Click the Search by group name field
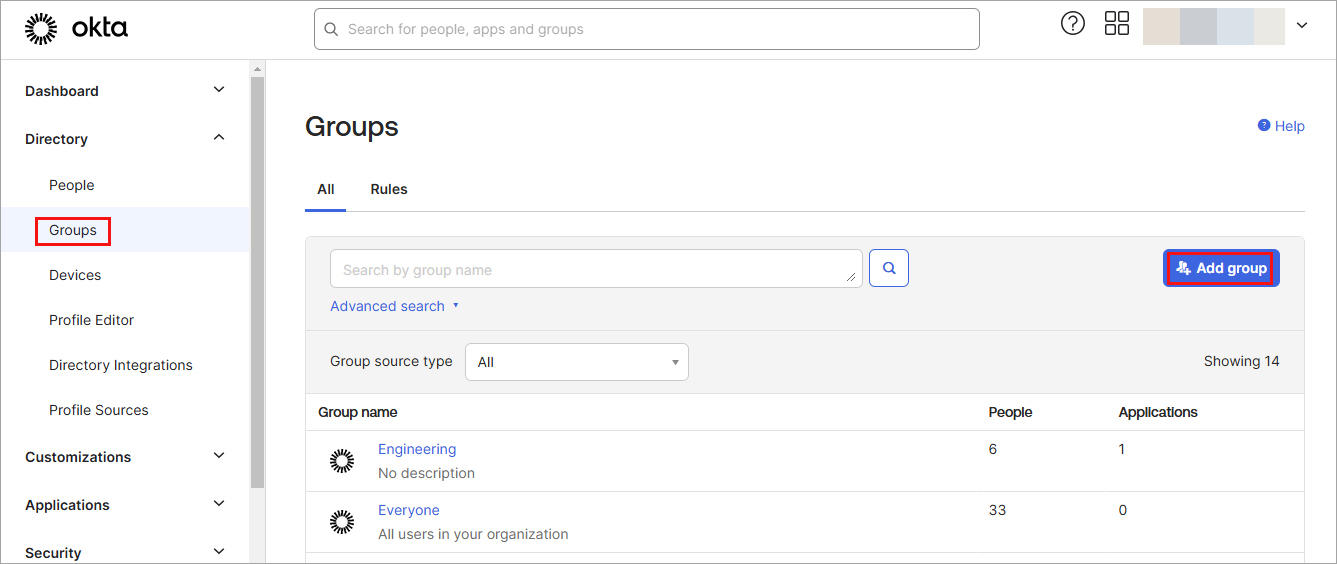1337x564 pixels. 595,269
